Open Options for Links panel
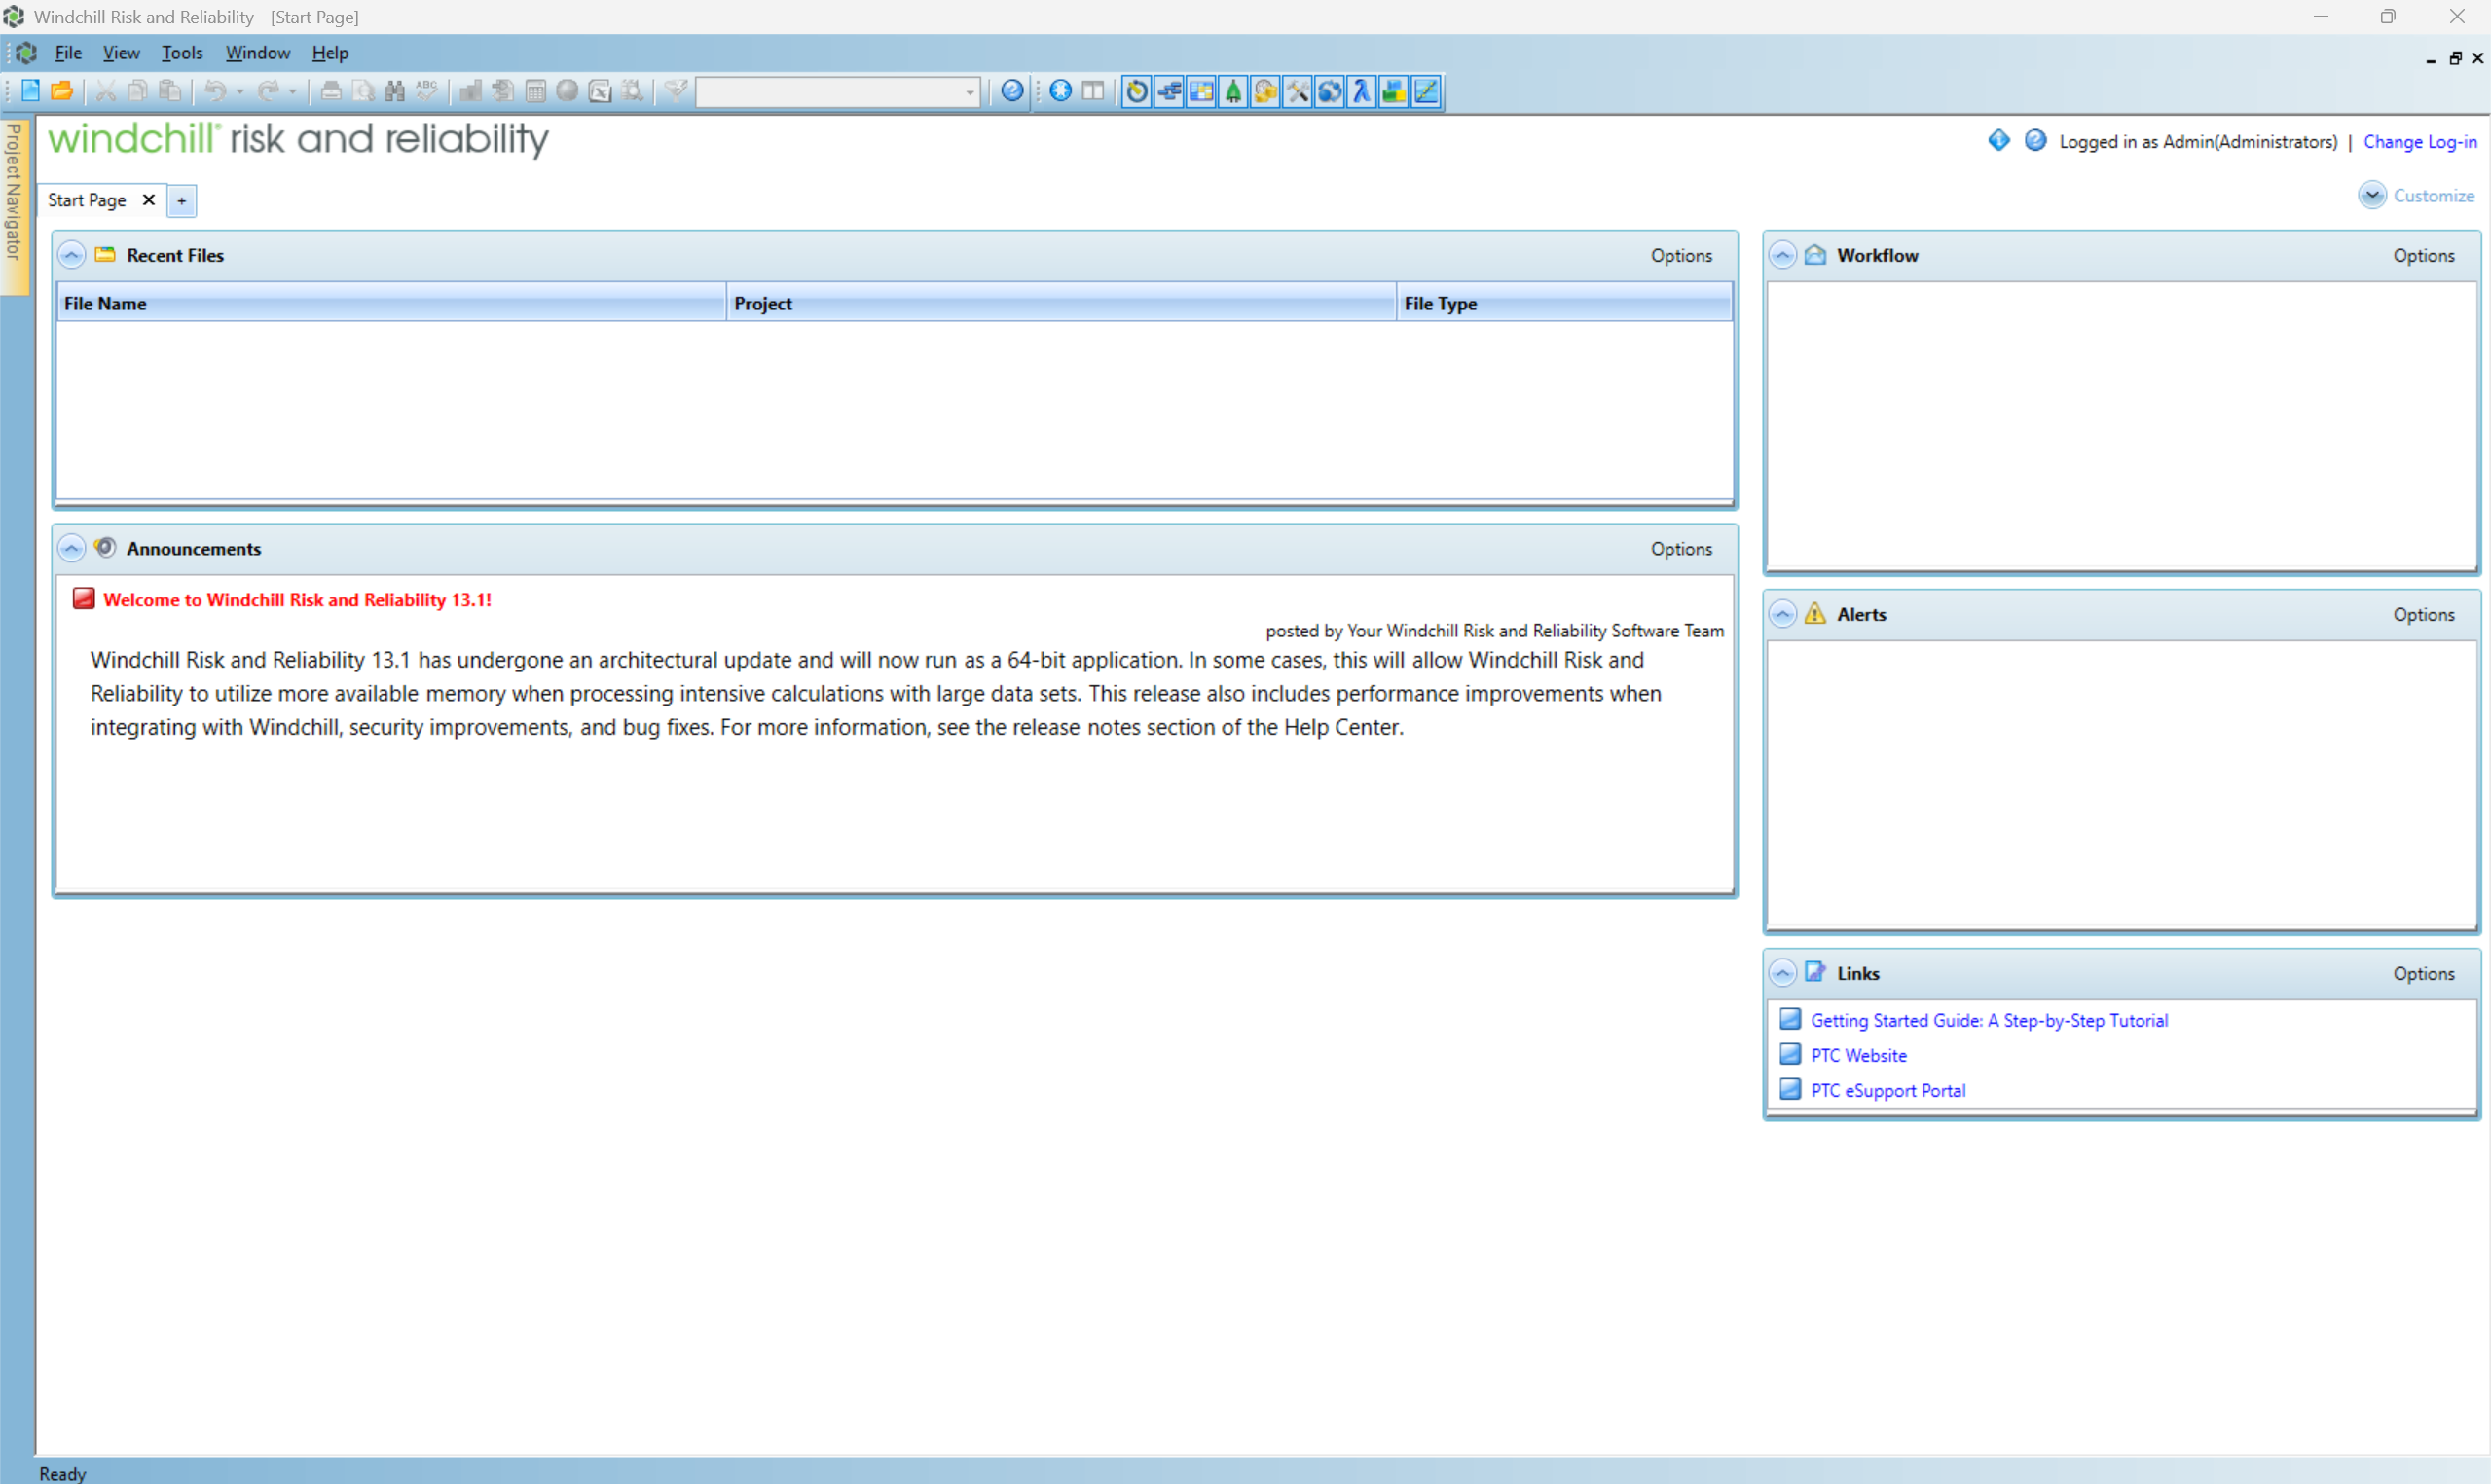This screenshot has width=2491, height=1484. (2423, 973)
